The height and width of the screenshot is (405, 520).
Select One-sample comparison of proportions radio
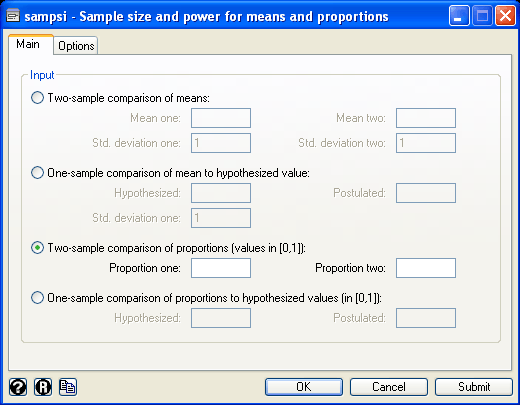coord(37,298)
